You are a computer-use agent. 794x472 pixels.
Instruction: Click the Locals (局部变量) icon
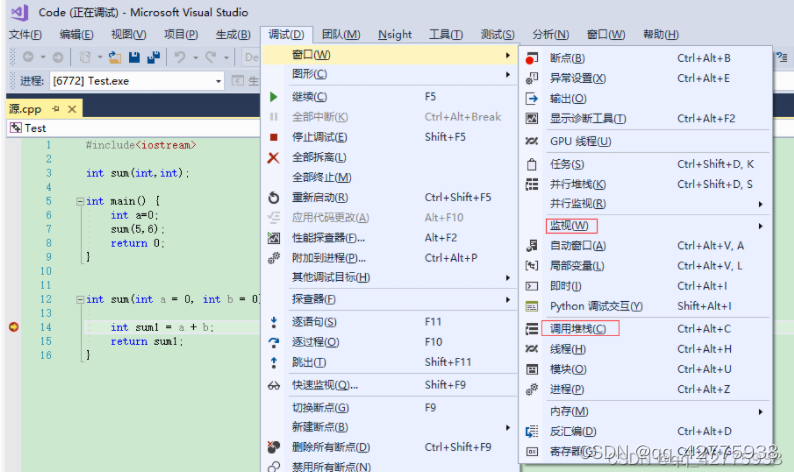coord(531,266)
